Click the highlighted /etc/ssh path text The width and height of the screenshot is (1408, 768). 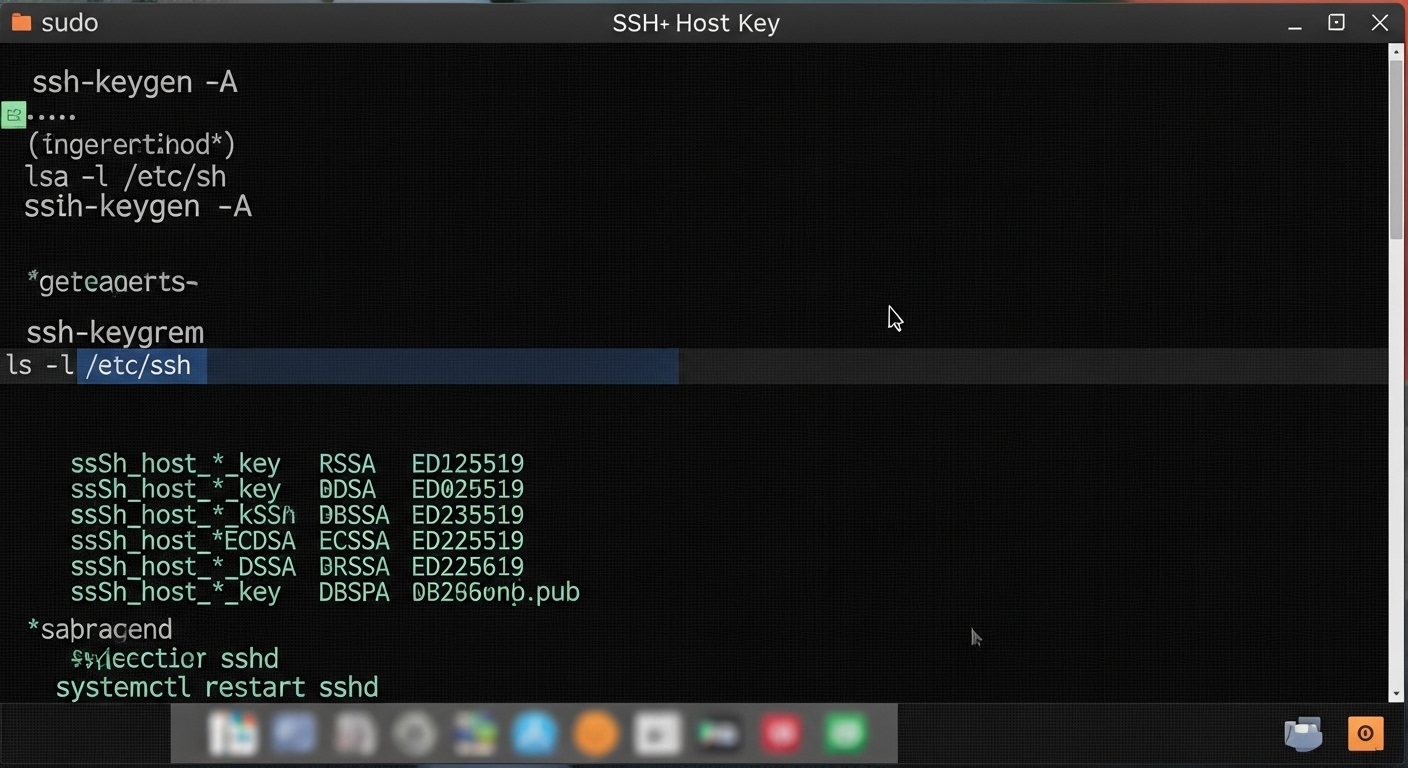pyautogui.click(x=139, y=366)
